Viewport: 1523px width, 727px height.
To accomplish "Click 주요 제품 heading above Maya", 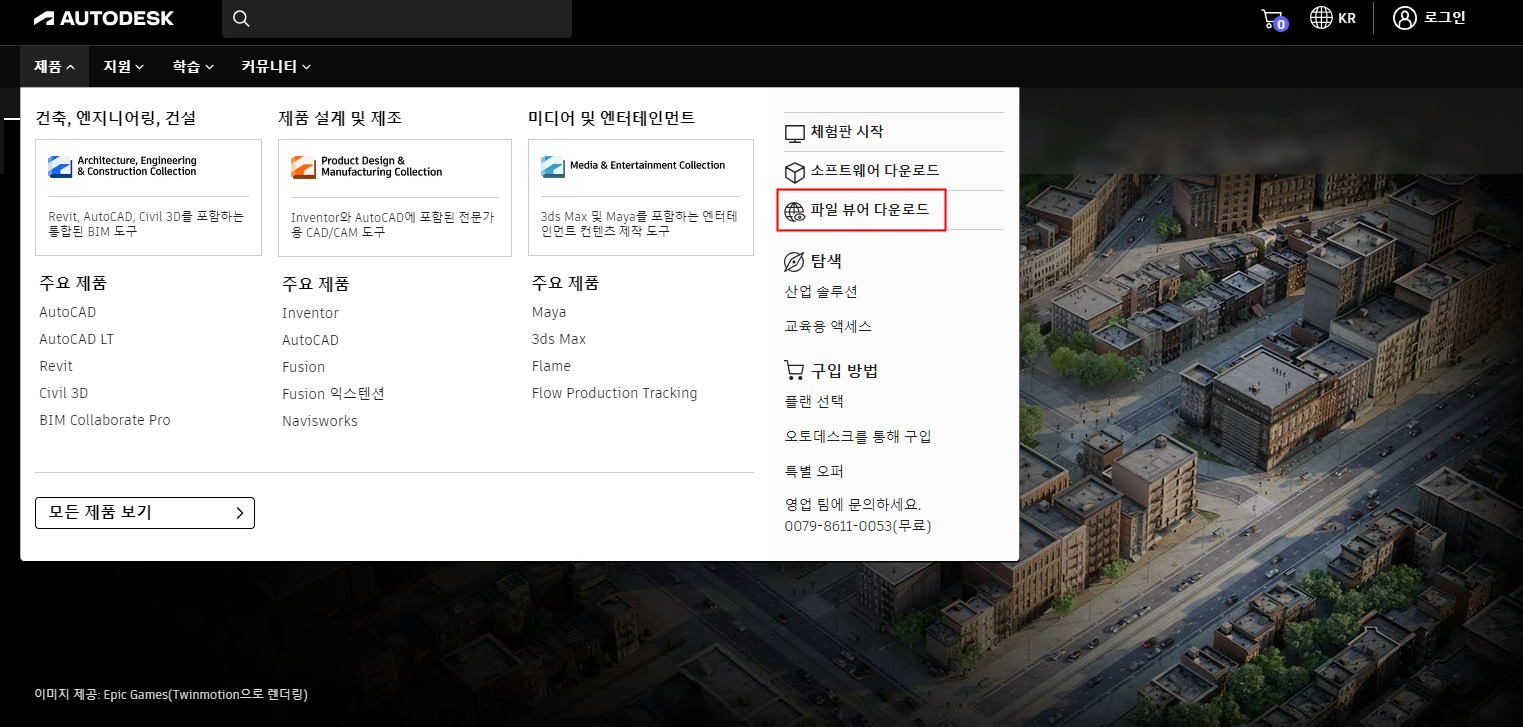I will [x=565, y=283].
